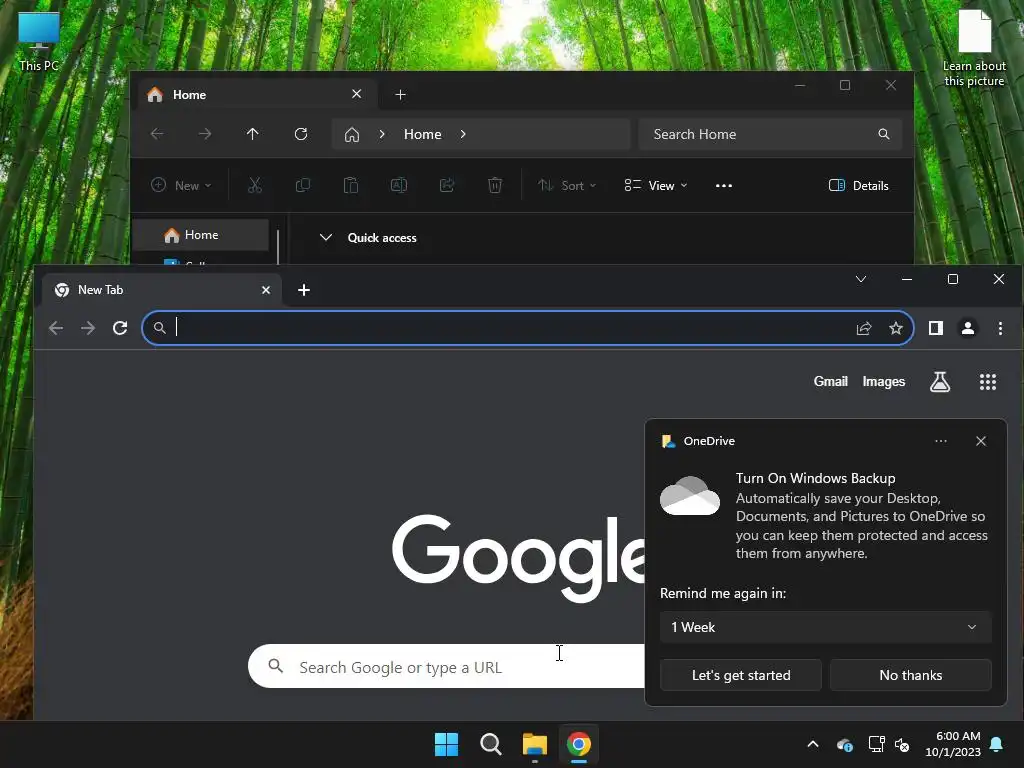Open taskbar Search
1024x768 pixels.
click(490, 744)
